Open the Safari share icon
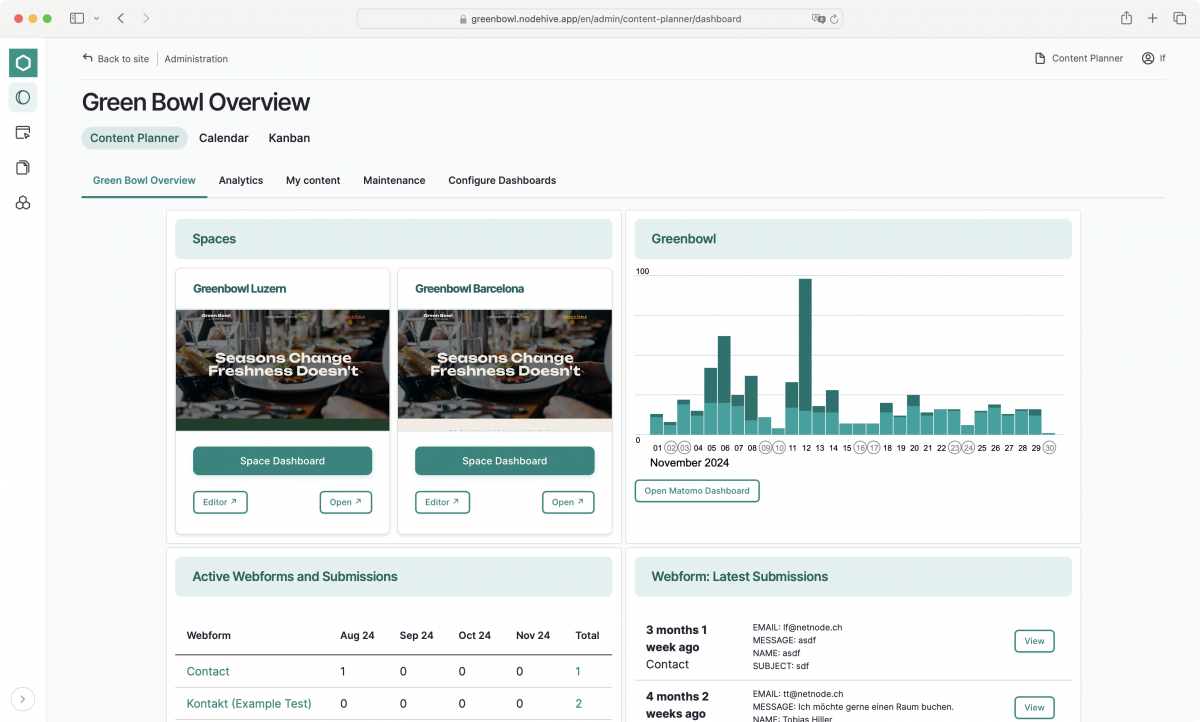1200x722 pixels. pos(1127,18)
